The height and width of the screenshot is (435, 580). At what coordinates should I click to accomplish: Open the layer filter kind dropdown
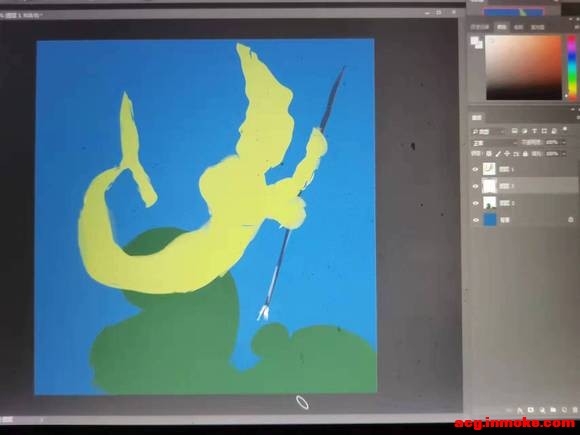click(x=488, y=131)
